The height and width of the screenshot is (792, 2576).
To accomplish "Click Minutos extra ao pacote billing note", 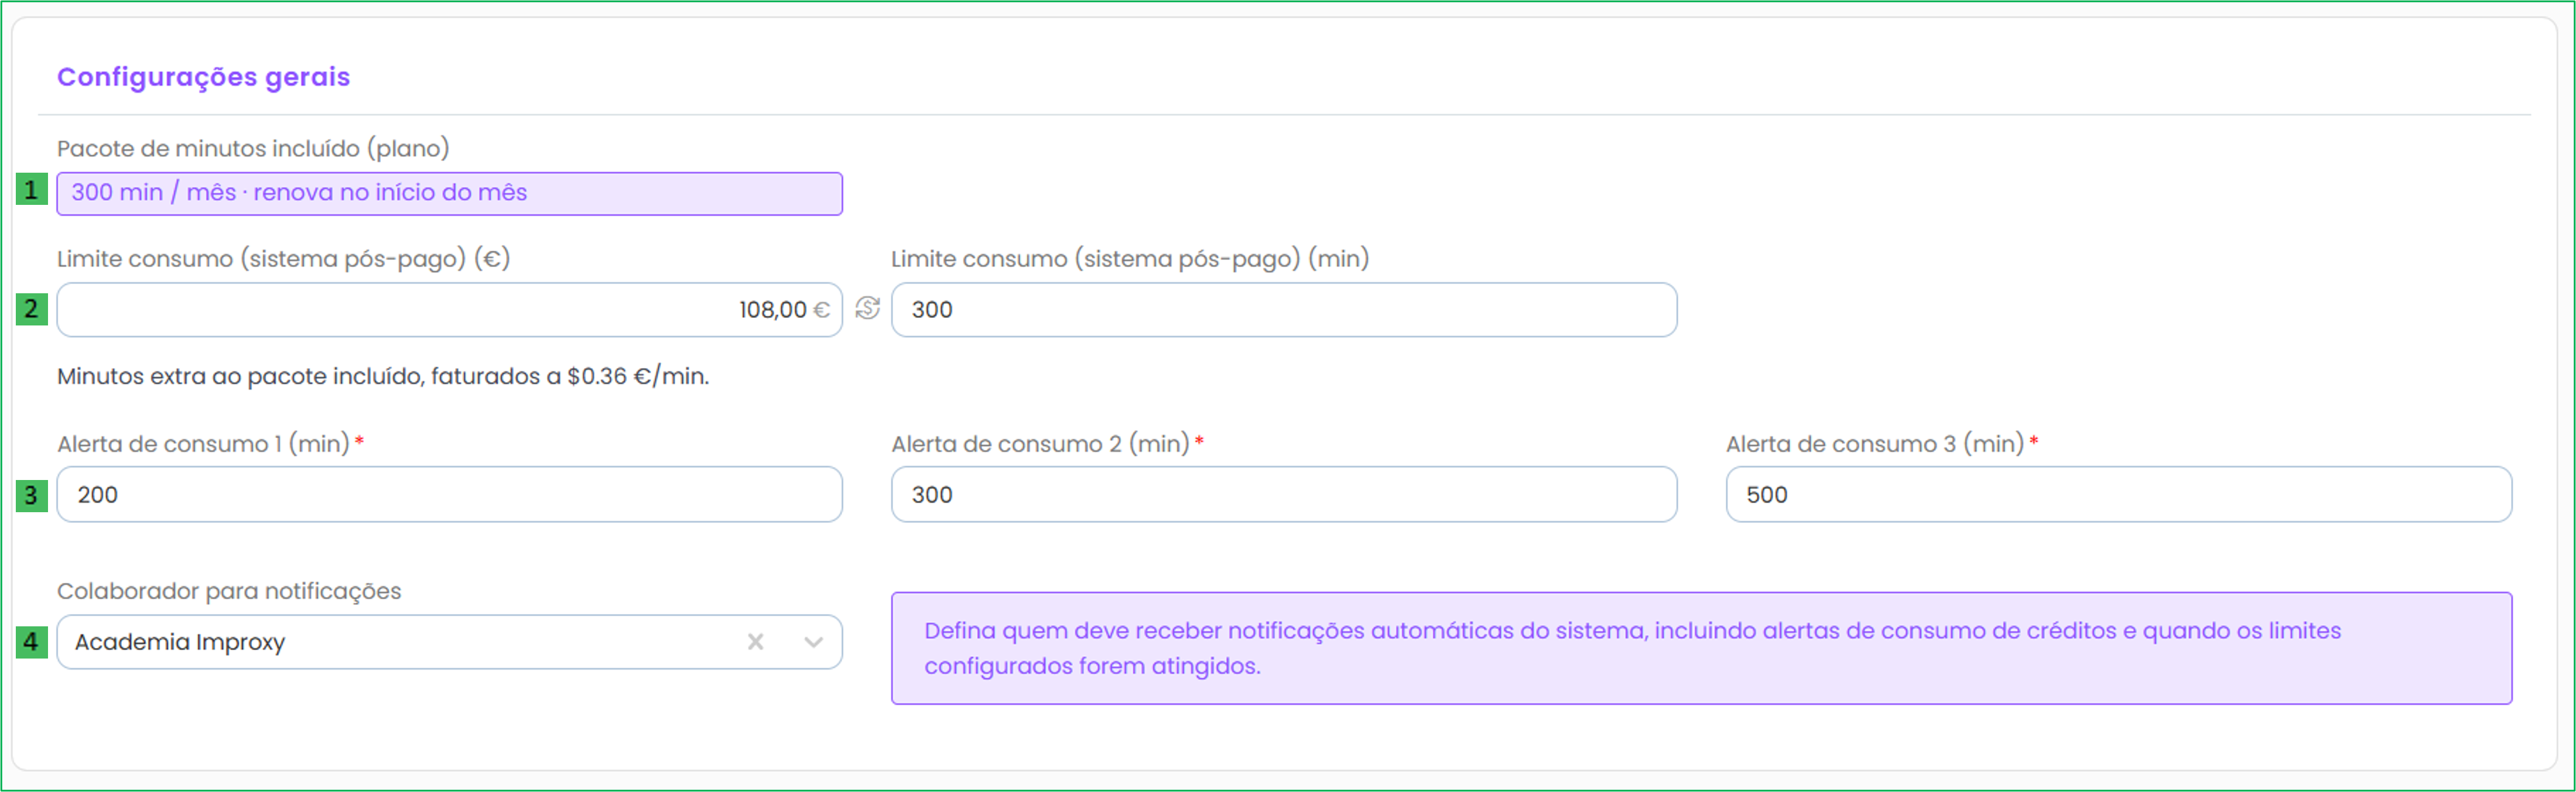I will point(383,376).
